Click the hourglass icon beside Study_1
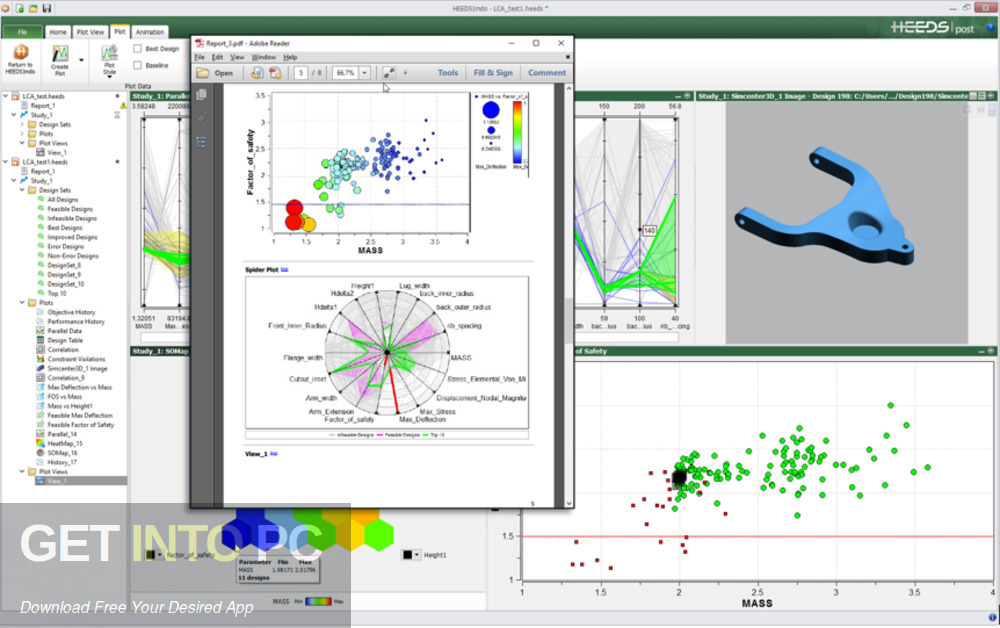Viewport: 1000px width, 628px height. (117, 115)
